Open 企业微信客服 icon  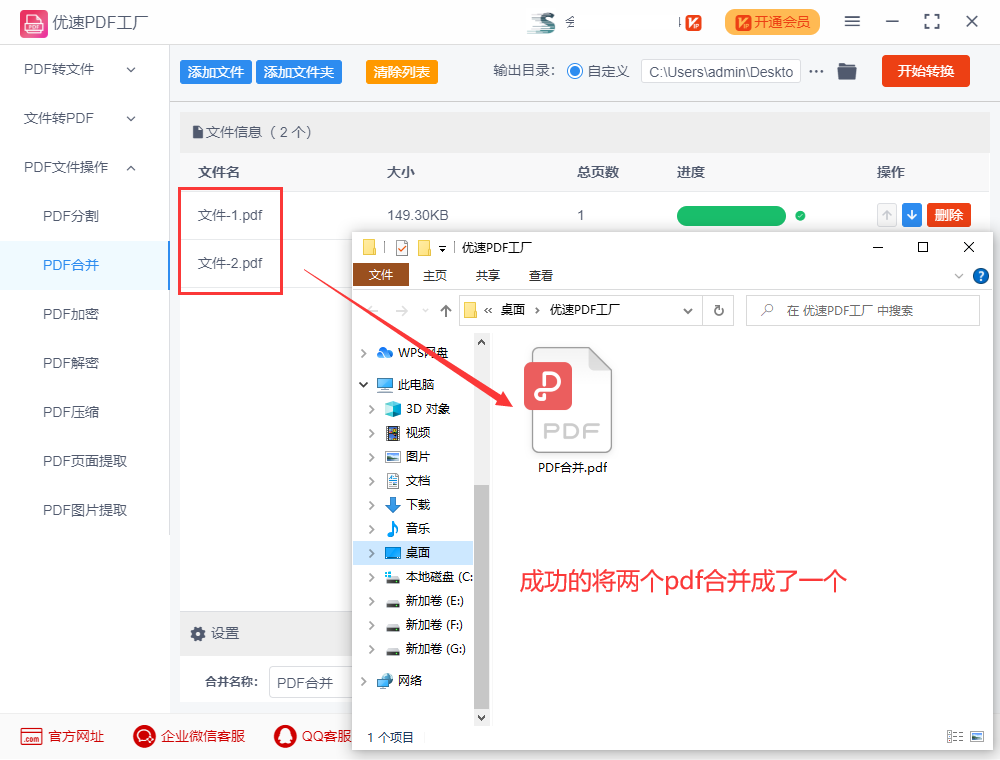click(x=144, y=736)
